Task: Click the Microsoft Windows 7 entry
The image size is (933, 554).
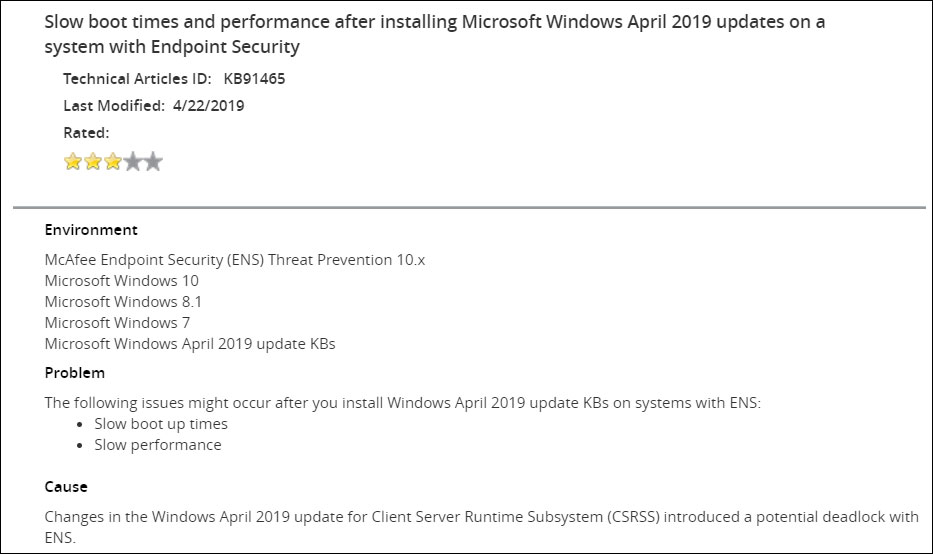Action: [x=117, y=323]
